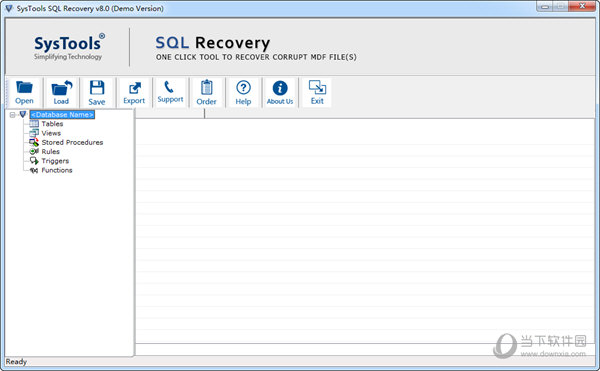Click the Save toolbar icon
The height and width of the screenshot is (371, 600).
tap(97, 93)
